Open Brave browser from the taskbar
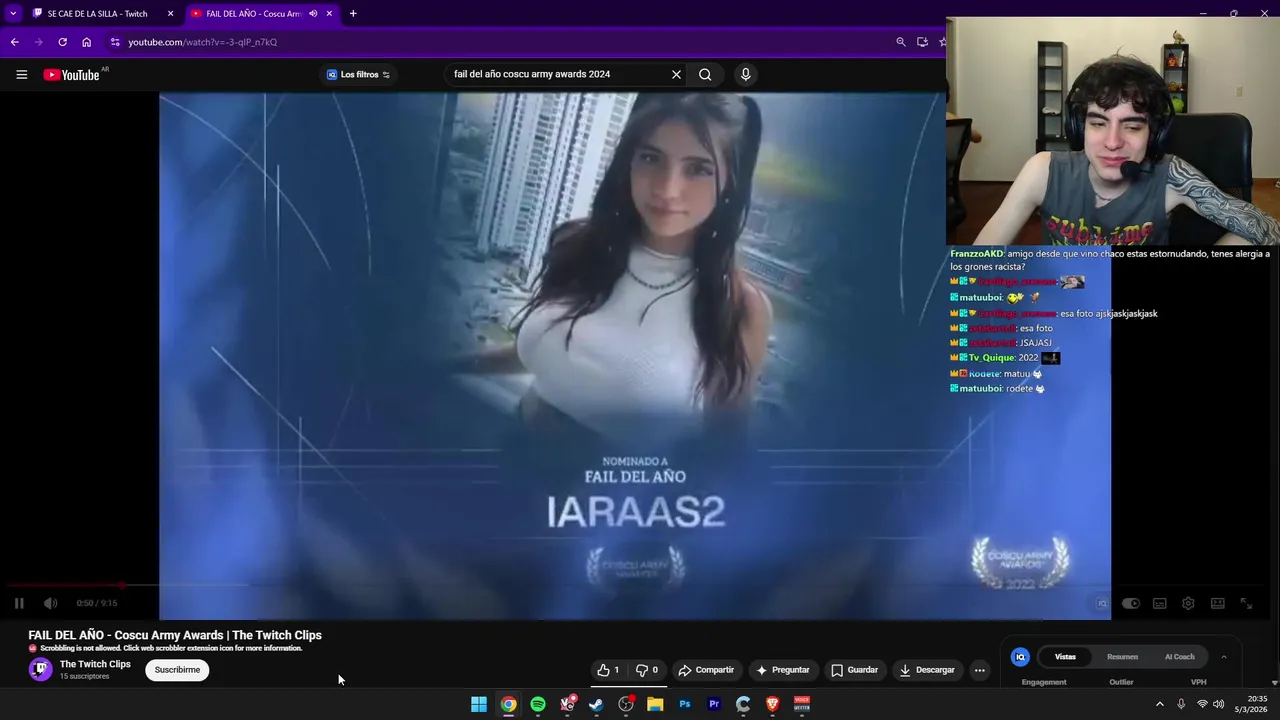The image size is (1280, 720). 772,704
